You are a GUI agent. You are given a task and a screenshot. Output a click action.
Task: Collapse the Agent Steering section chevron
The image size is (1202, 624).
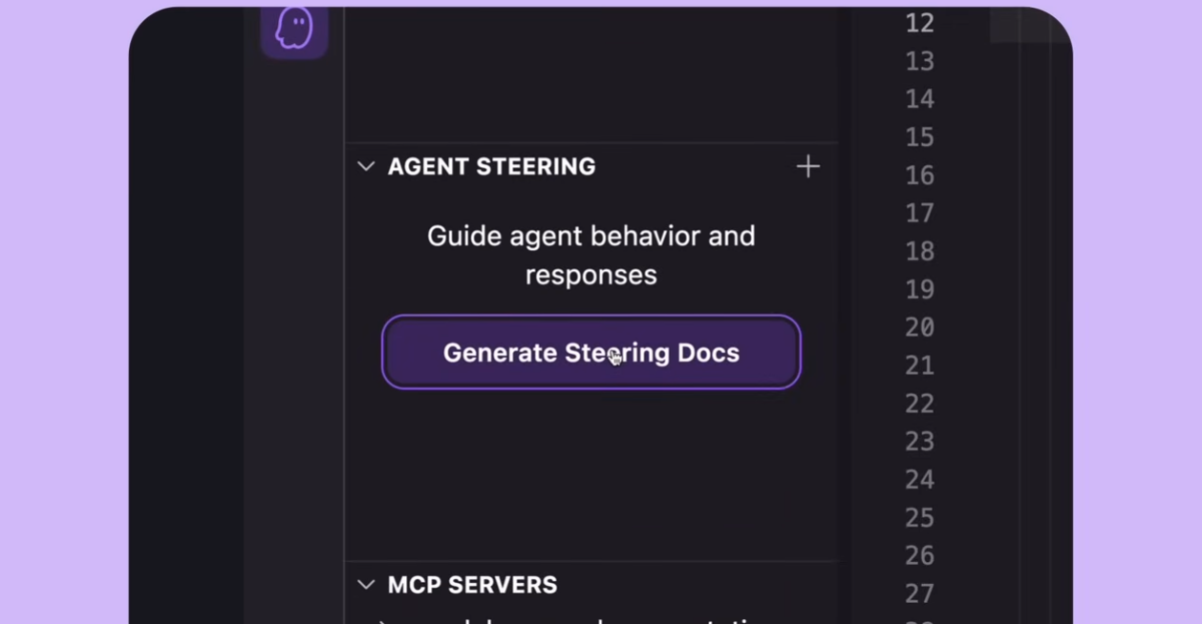[366, 167]
